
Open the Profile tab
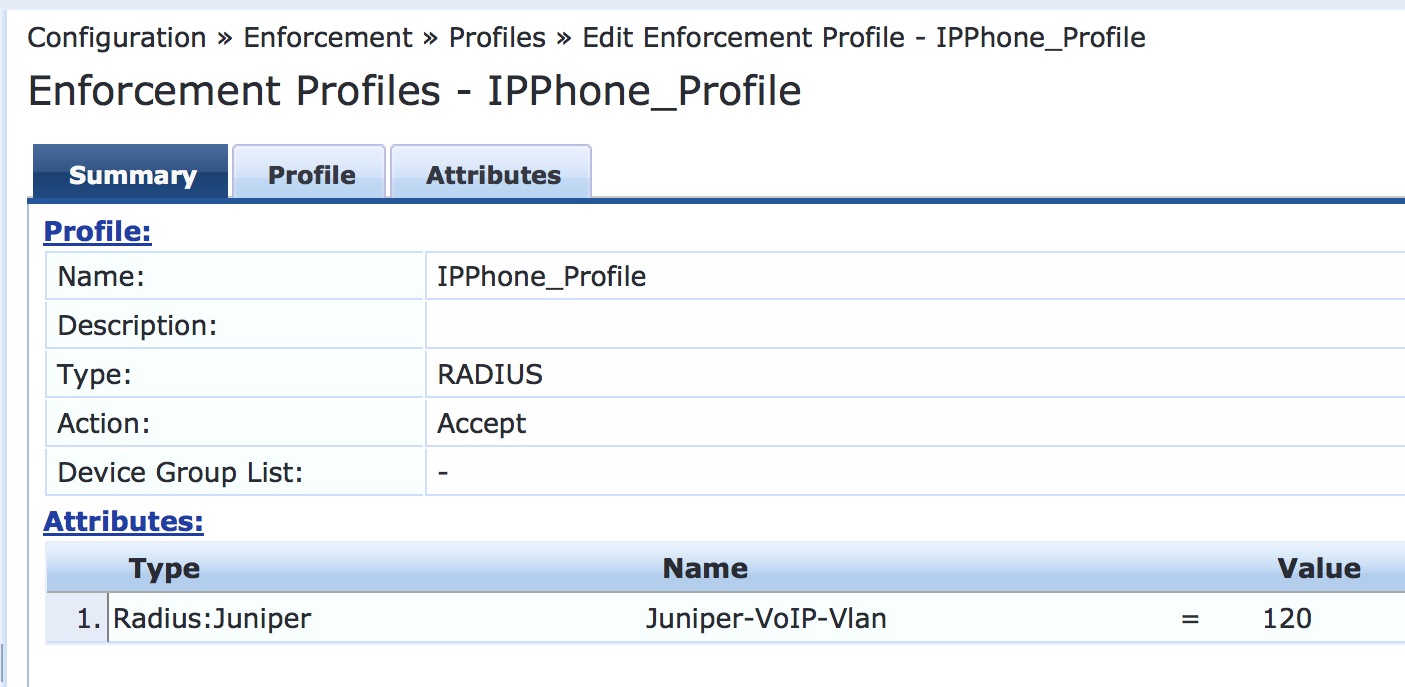click(311, 175)
